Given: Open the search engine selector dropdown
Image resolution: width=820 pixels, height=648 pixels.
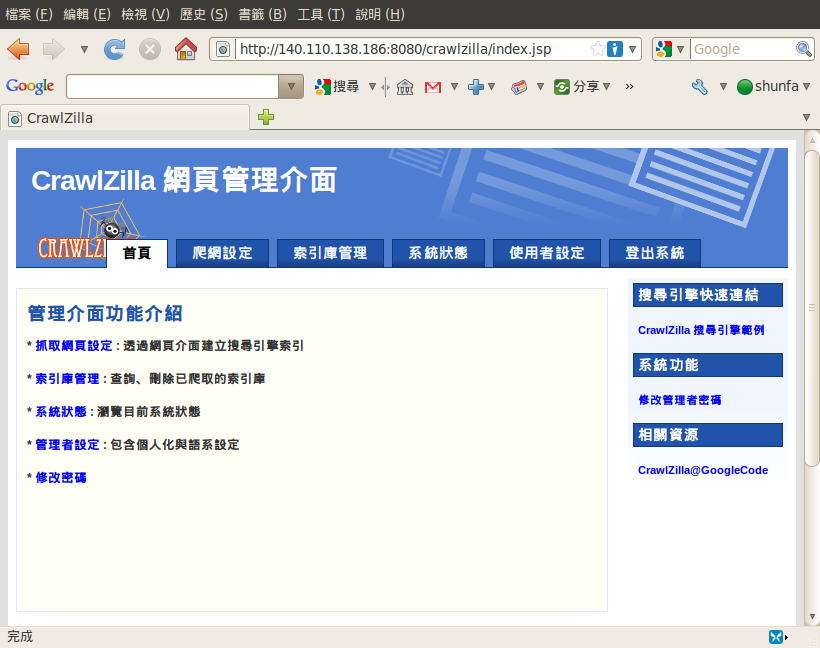Looking at the screenshot, I should click(670, 49).
